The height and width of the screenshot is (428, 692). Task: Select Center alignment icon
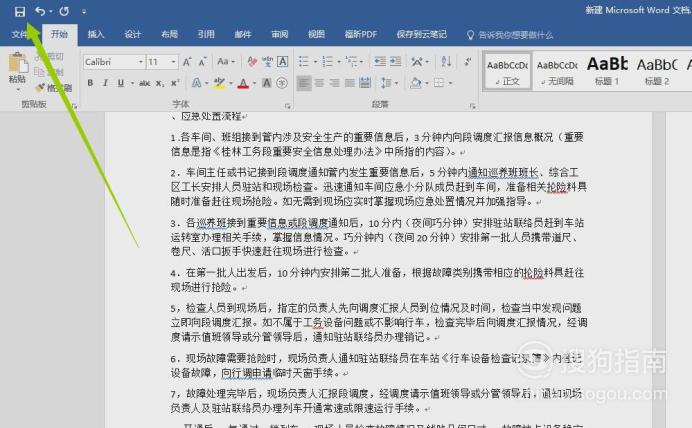tap(320, 83)
